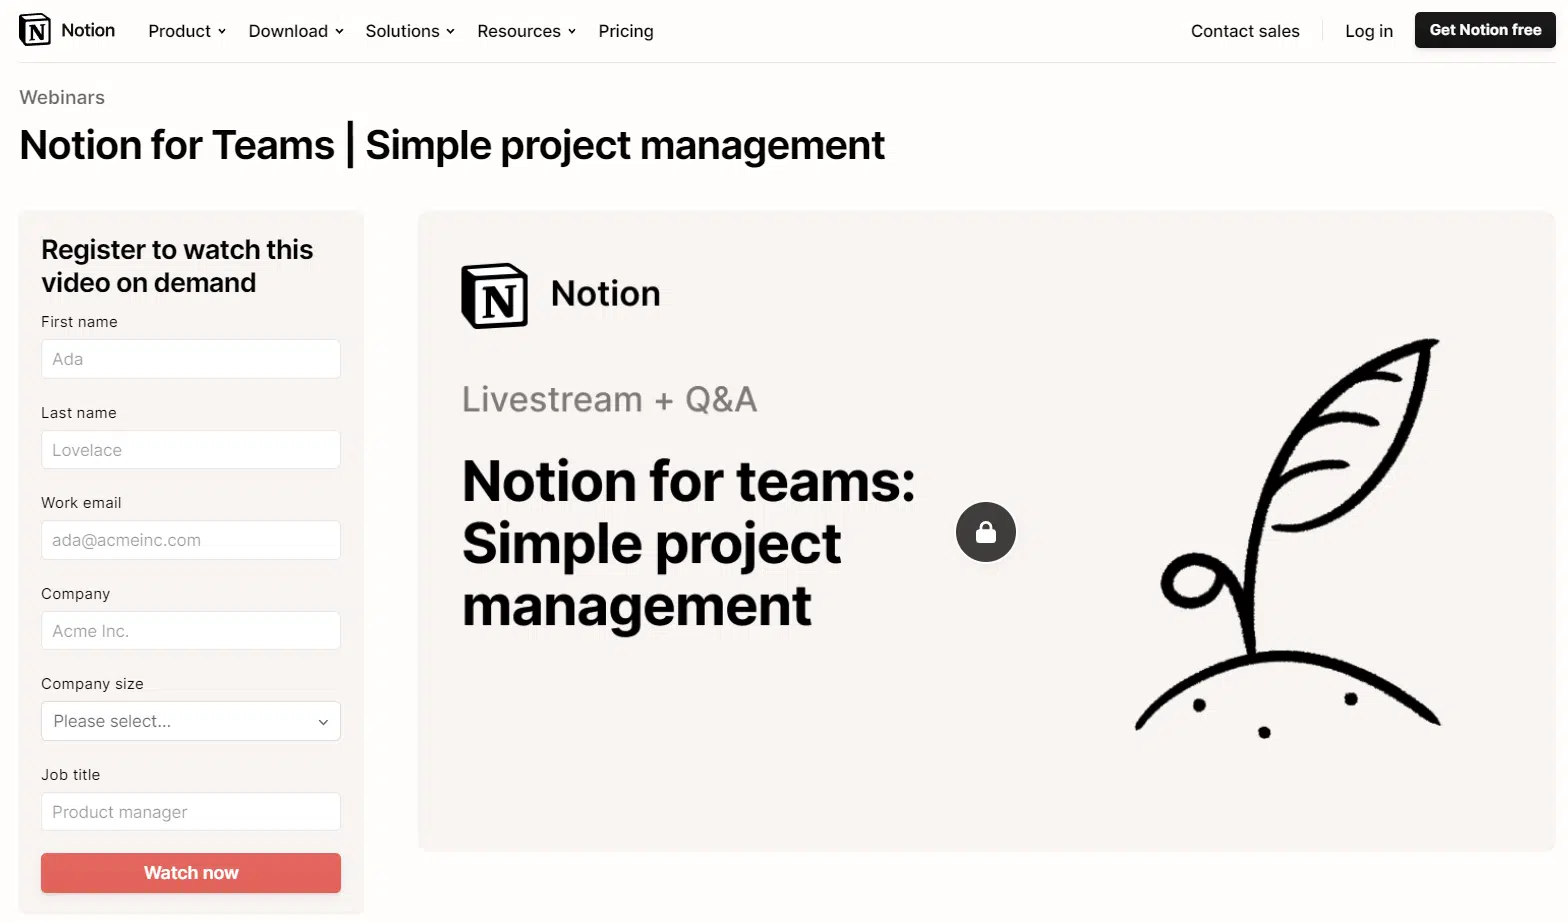Submit the form with Watch now
1568x923 pixels.
tap(191, 873)
